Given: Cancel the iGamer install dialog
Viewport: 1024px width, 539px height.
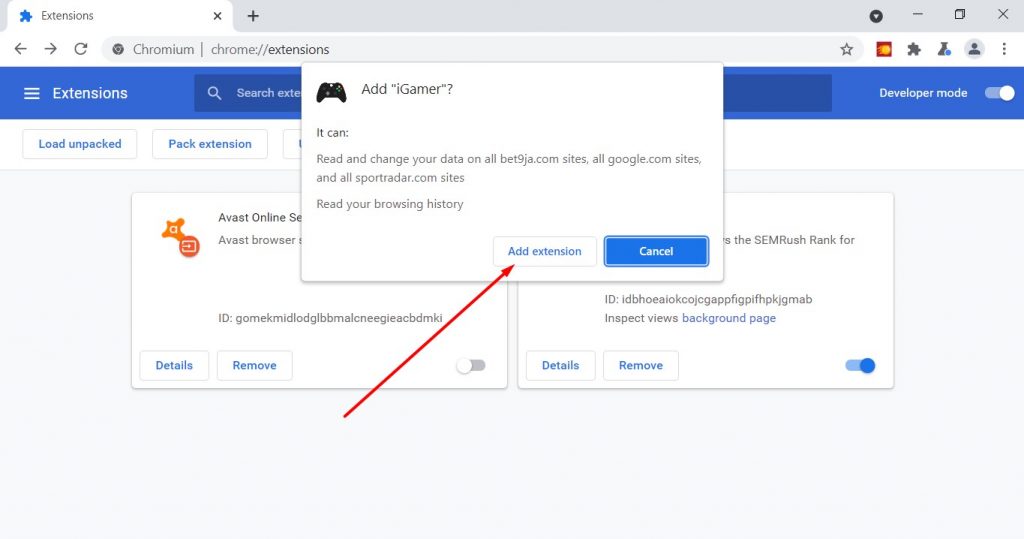Looking at the screenshot, I should click(656, 251).
